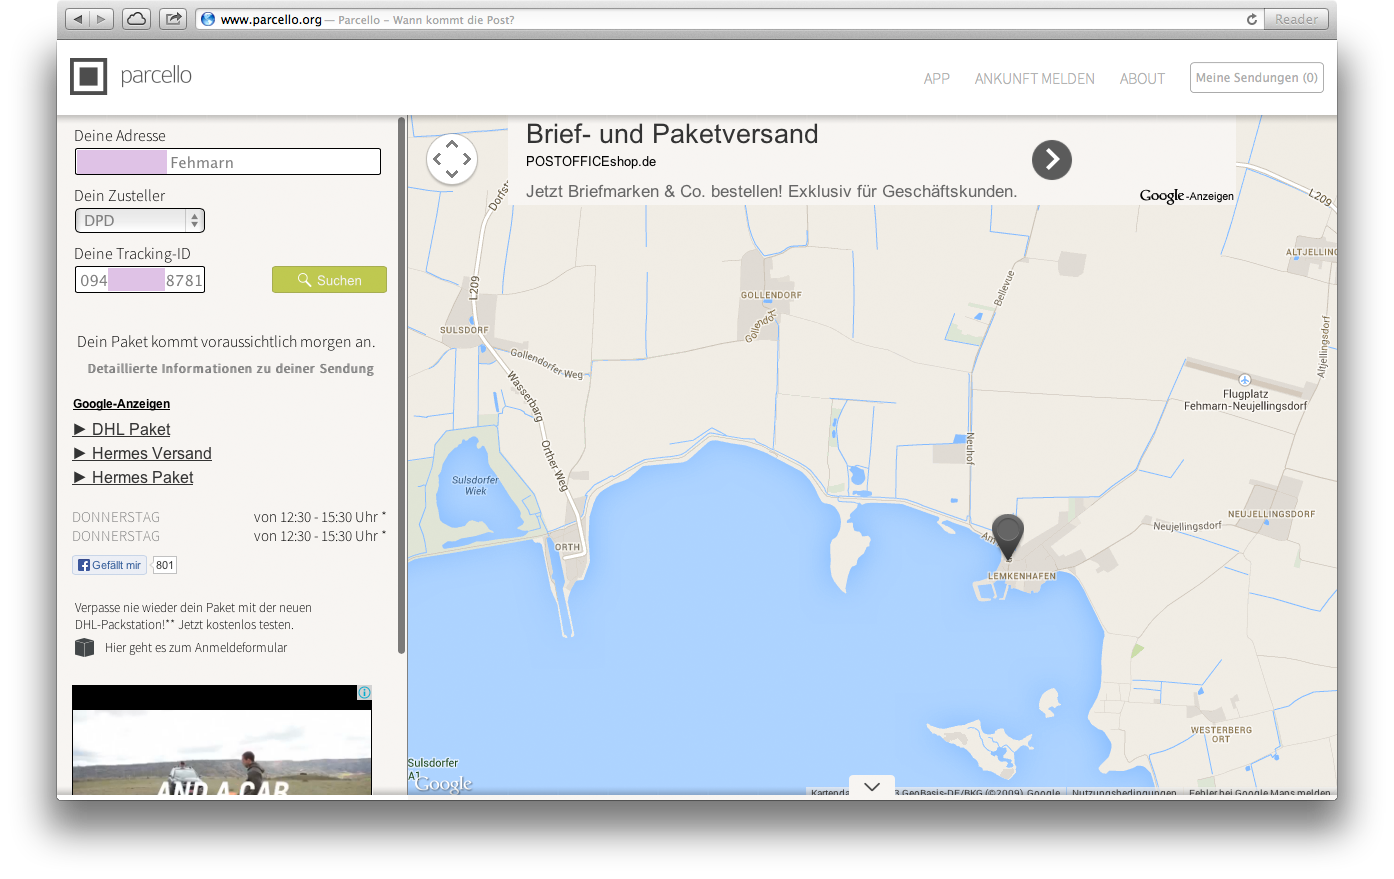Open the Hermes Paket ad link

pos(133,477)
